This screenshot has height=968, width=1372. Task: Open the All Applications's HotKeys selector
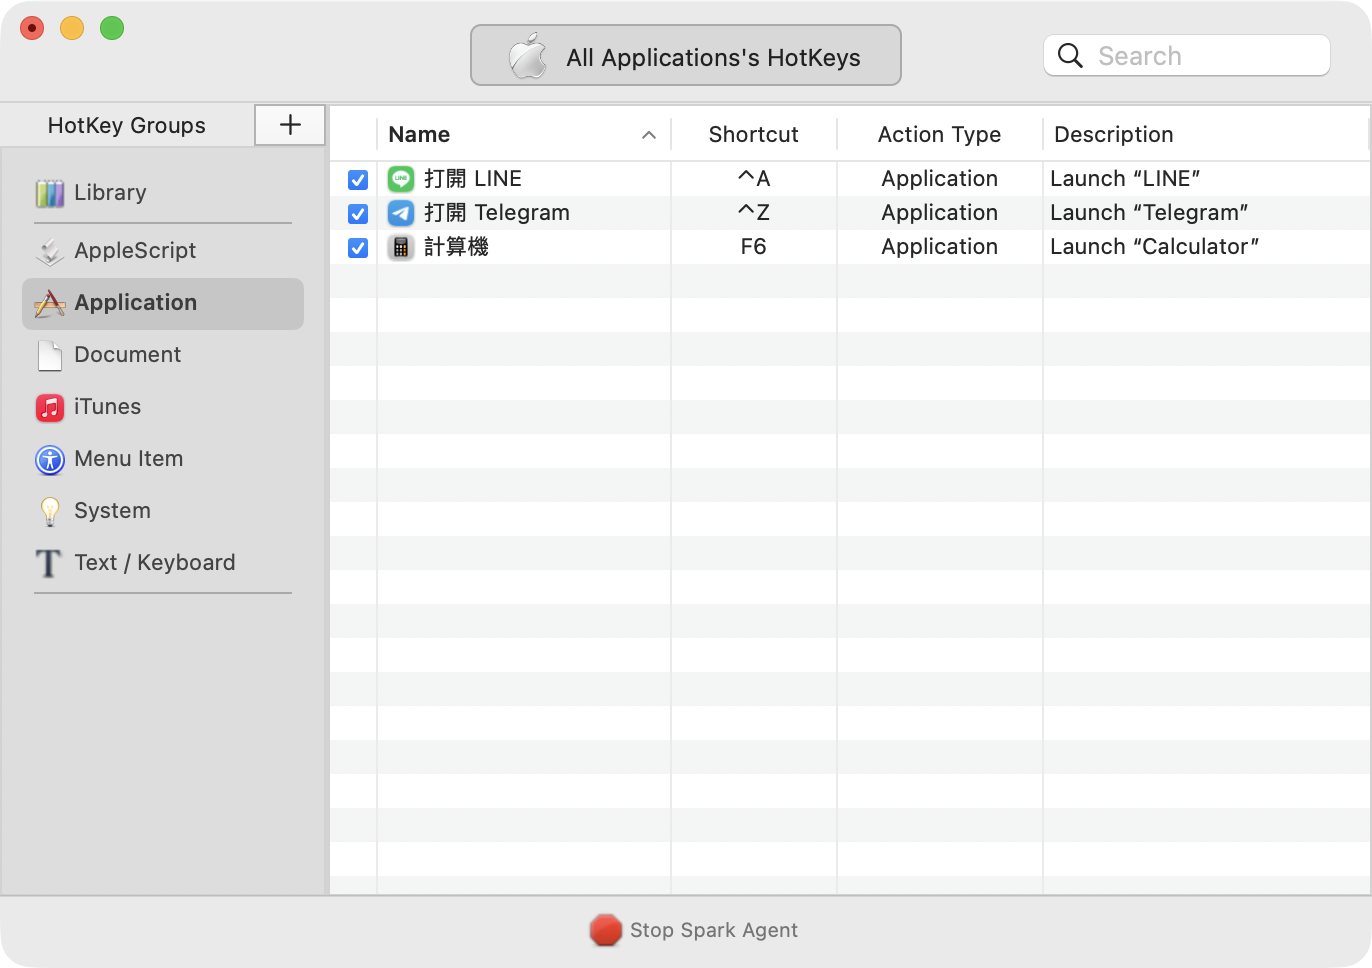(x=686, y=56)
